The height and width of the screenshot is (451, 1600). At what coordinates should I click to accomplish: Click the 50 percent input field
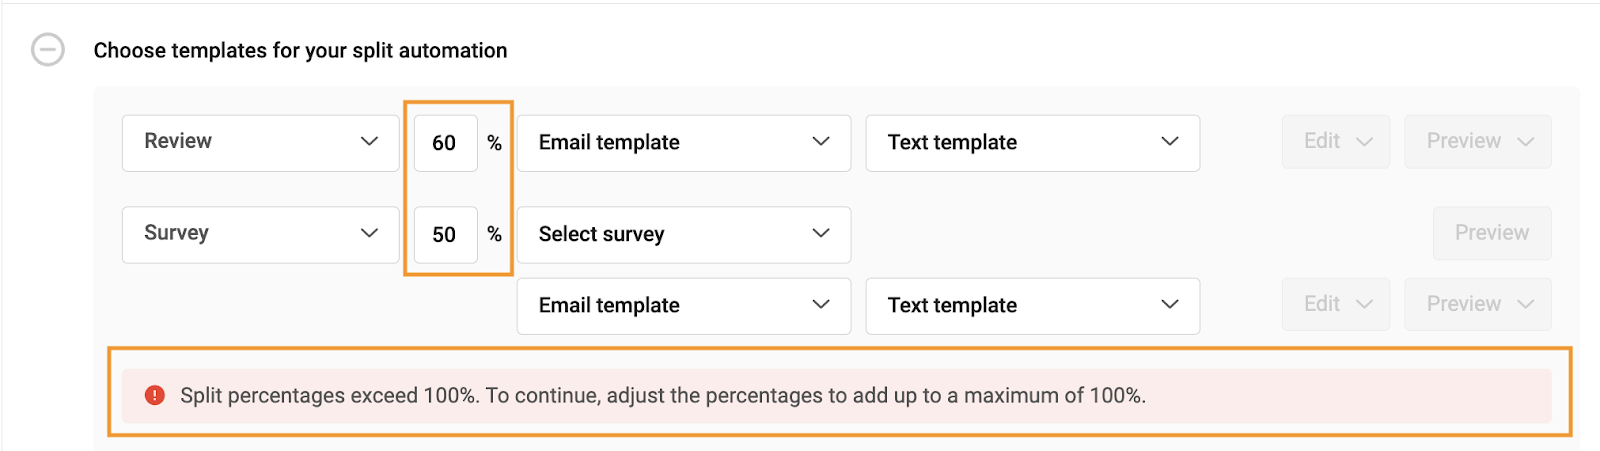pos(445,235)
